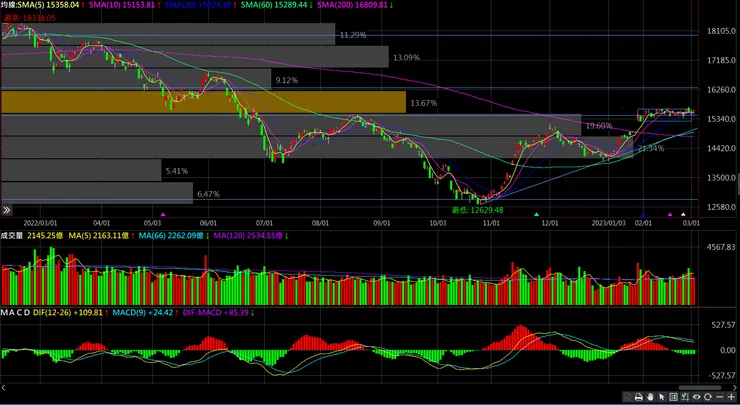
Task: Click DIF(12-26) +109.81 label
Action: coord(67,312)
